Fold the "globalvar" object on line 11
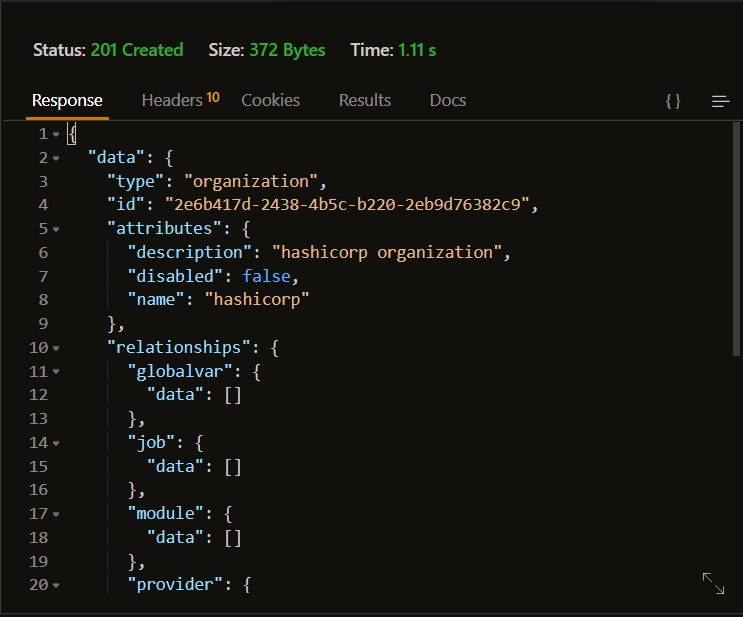Image resolution: width=743 pixels, height=617 pixels. pos(56,372)
